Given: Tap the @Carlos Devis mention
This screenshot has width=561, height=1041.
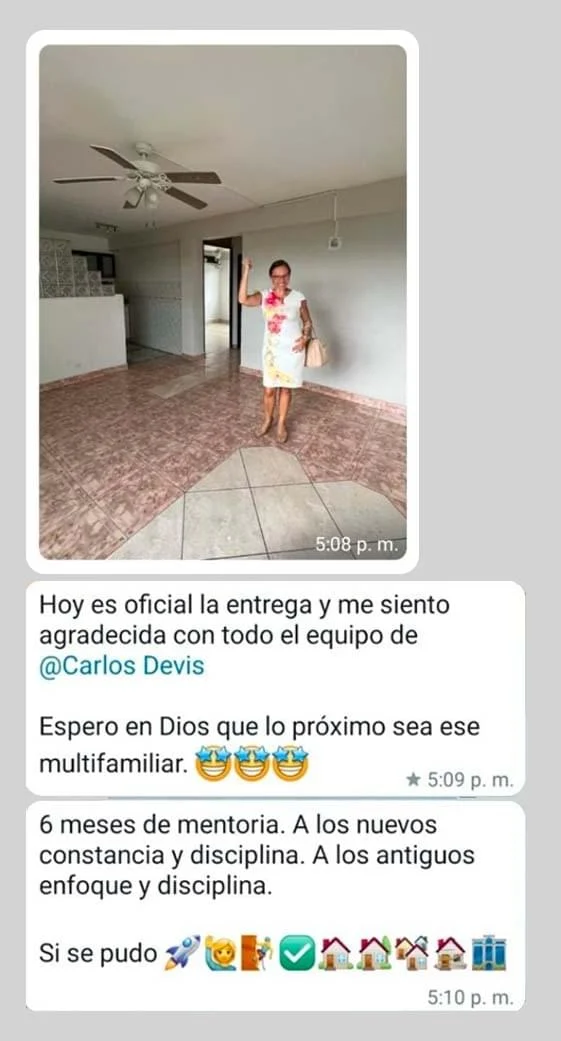Looking at the screenshot, I should (x=121, y=666).
